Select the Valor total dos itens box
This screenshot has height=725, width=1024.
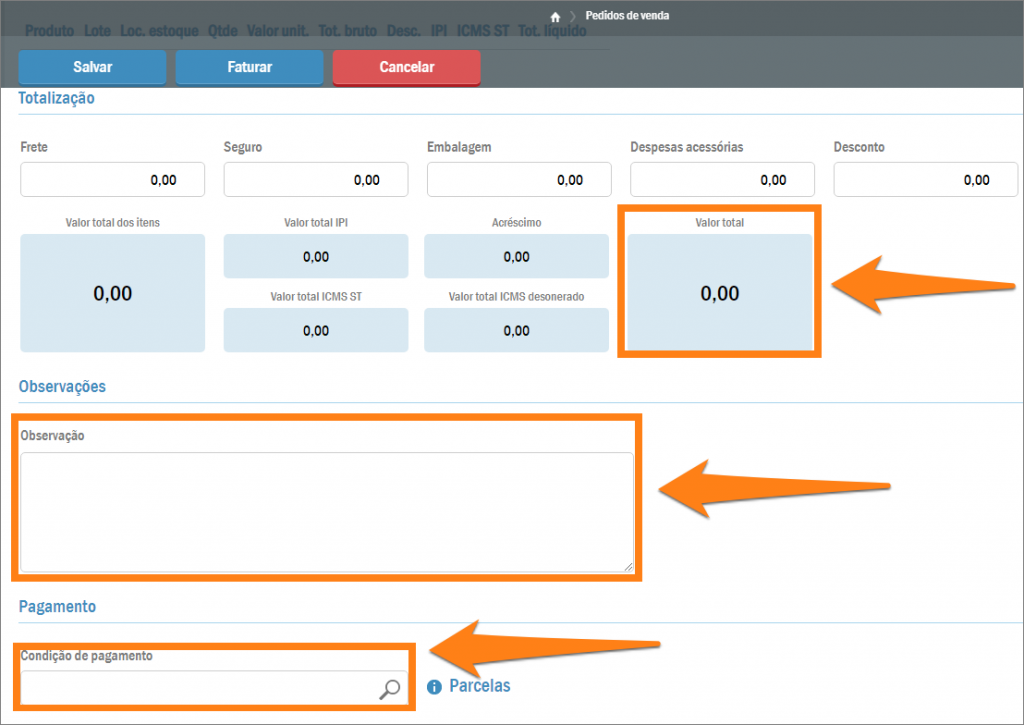[x=112, y=293]
